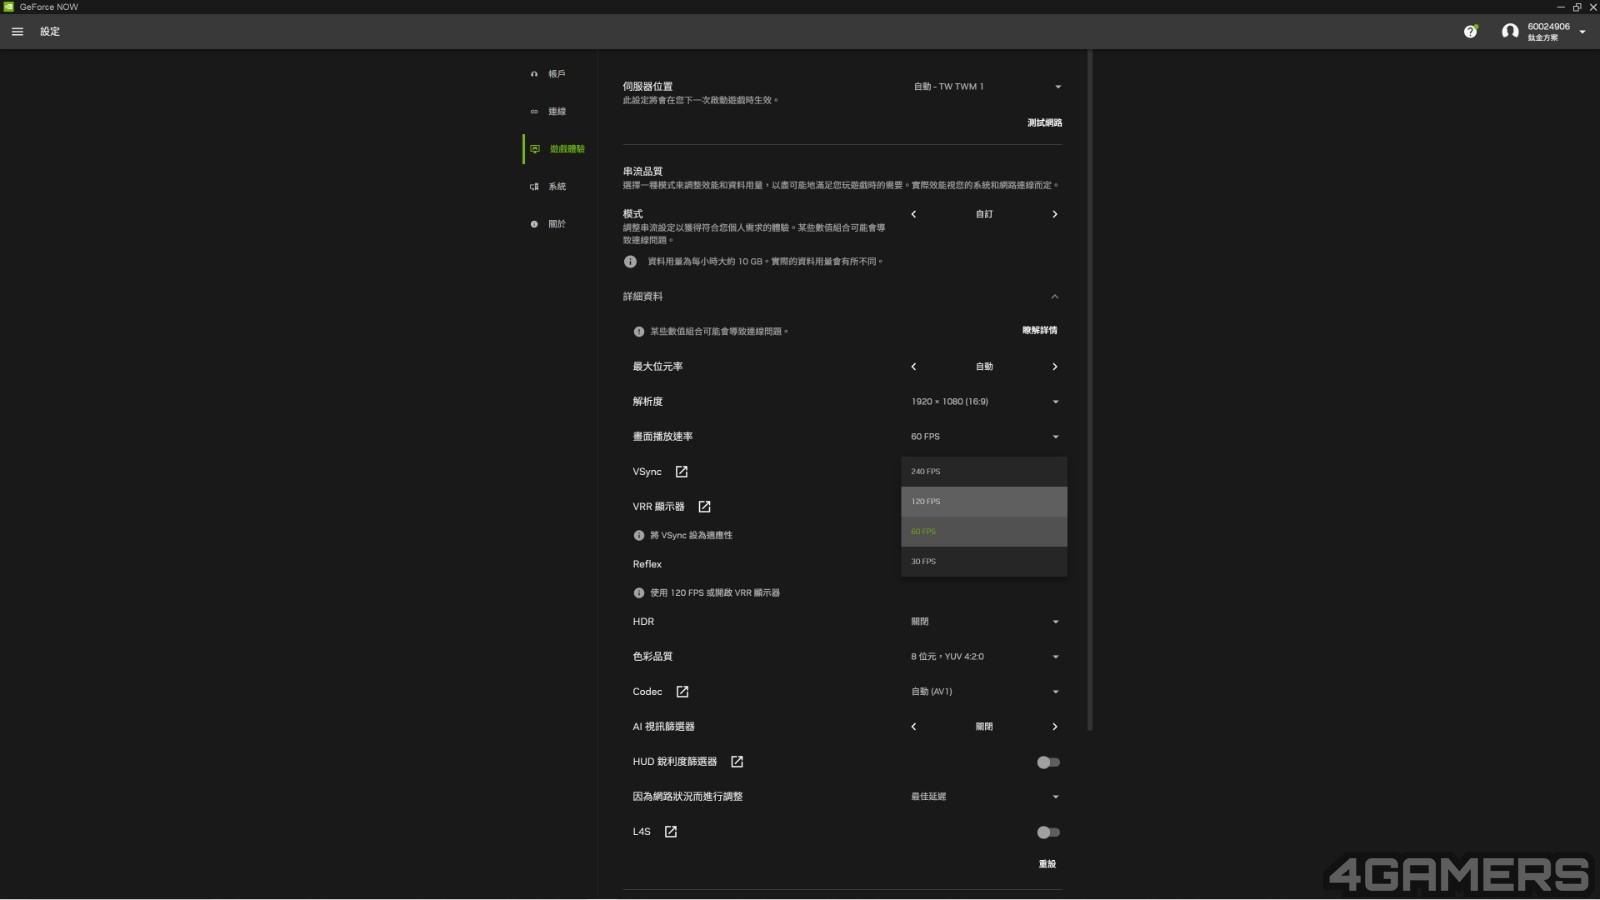
Task: Open the L4S external info link icon
Action: 671,832
